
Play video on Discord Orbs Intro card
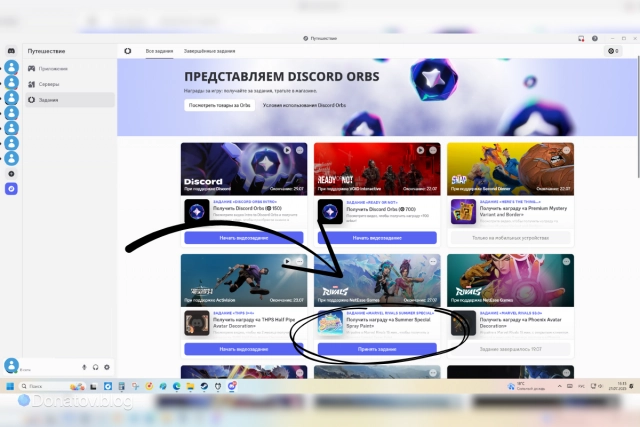tap(287, 150)
